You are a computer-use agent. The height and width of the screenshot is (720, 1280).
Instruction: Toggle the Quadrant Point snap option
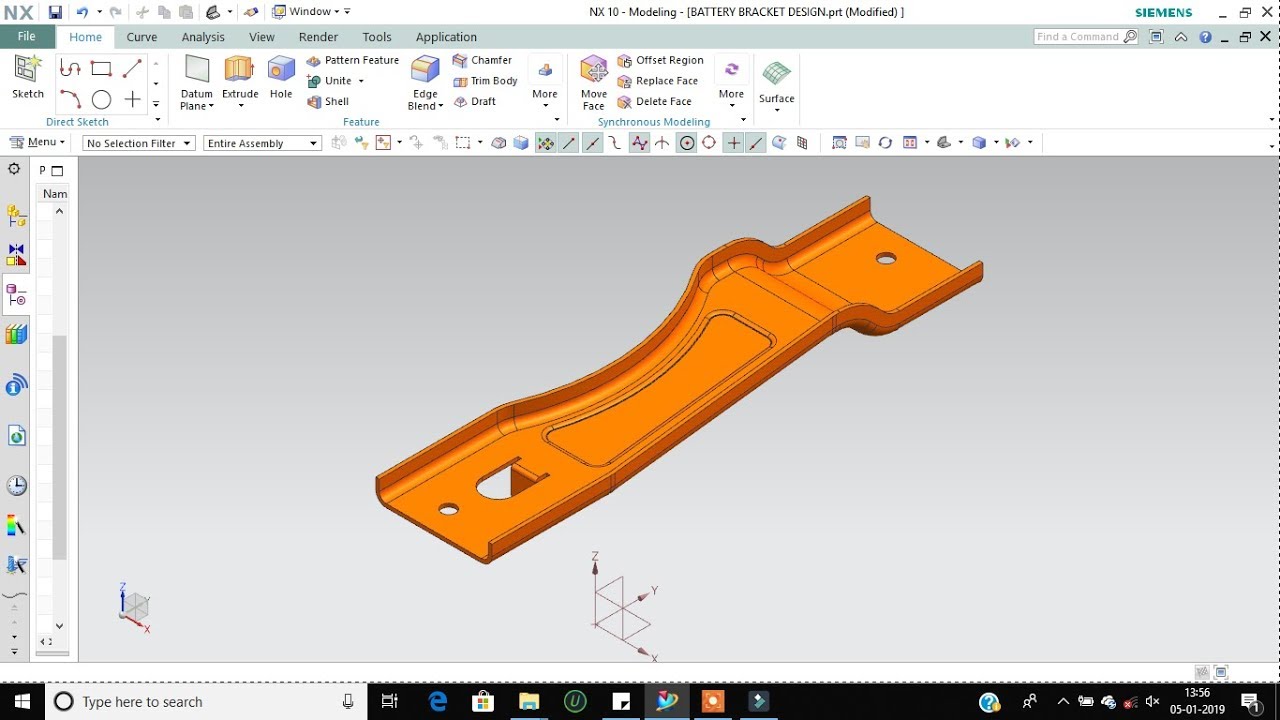tap(709, 142)
